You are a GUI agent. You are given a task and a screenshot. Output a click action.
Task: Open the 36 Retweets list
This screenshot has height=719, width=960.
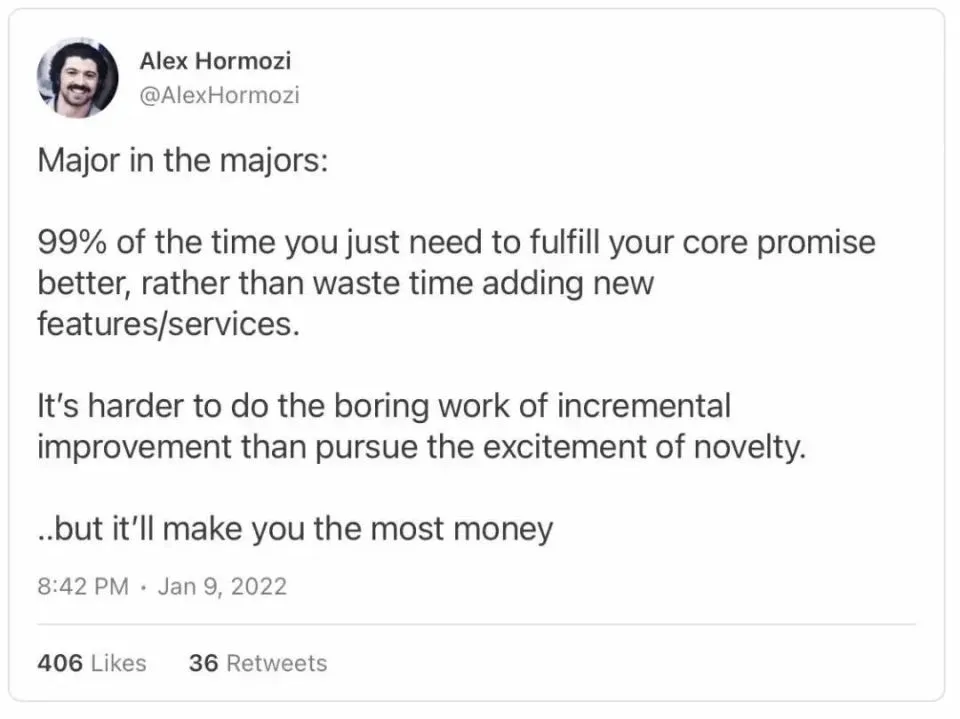coord(257,663)
